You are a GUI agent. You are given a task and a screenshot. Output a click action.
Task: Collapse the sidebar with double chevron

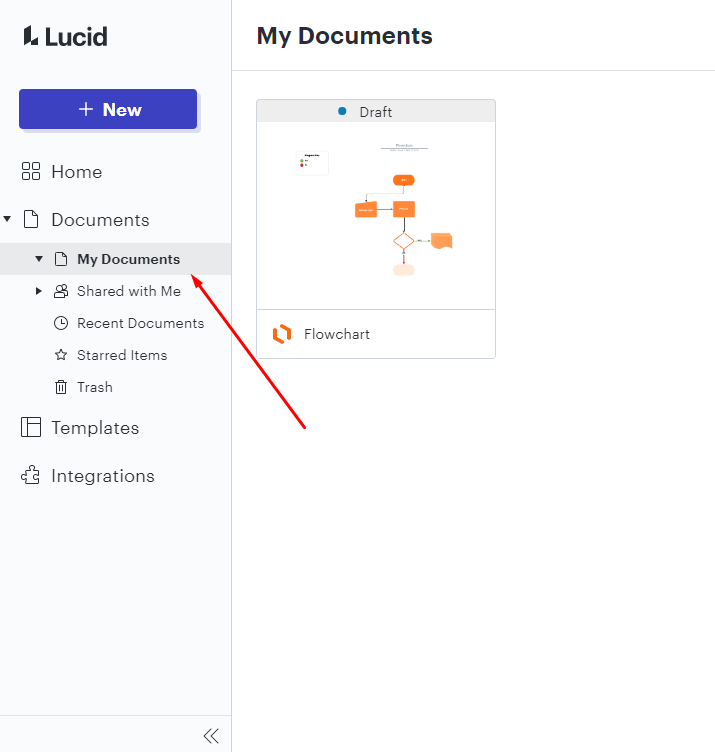click(x=211, y=736)
